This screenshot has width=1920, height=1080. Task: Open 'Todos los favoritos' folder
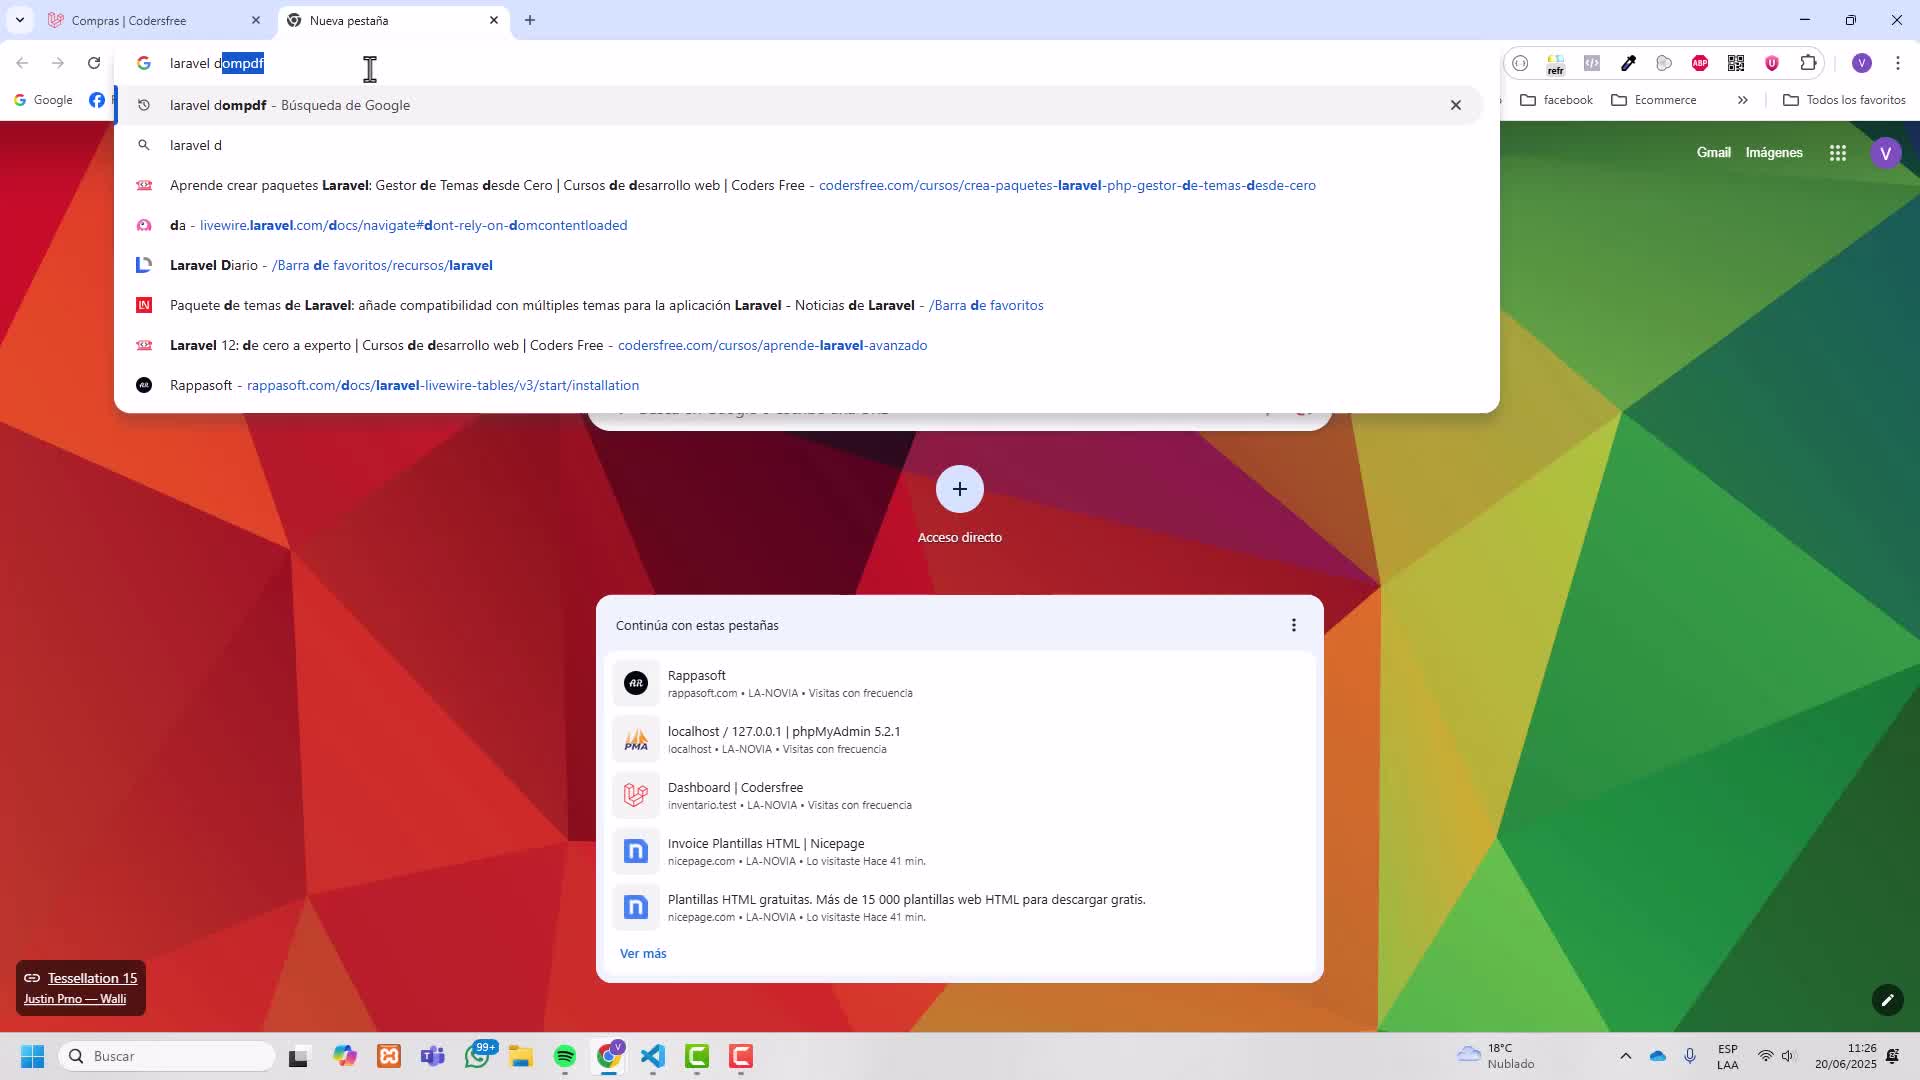(1844, 100)
